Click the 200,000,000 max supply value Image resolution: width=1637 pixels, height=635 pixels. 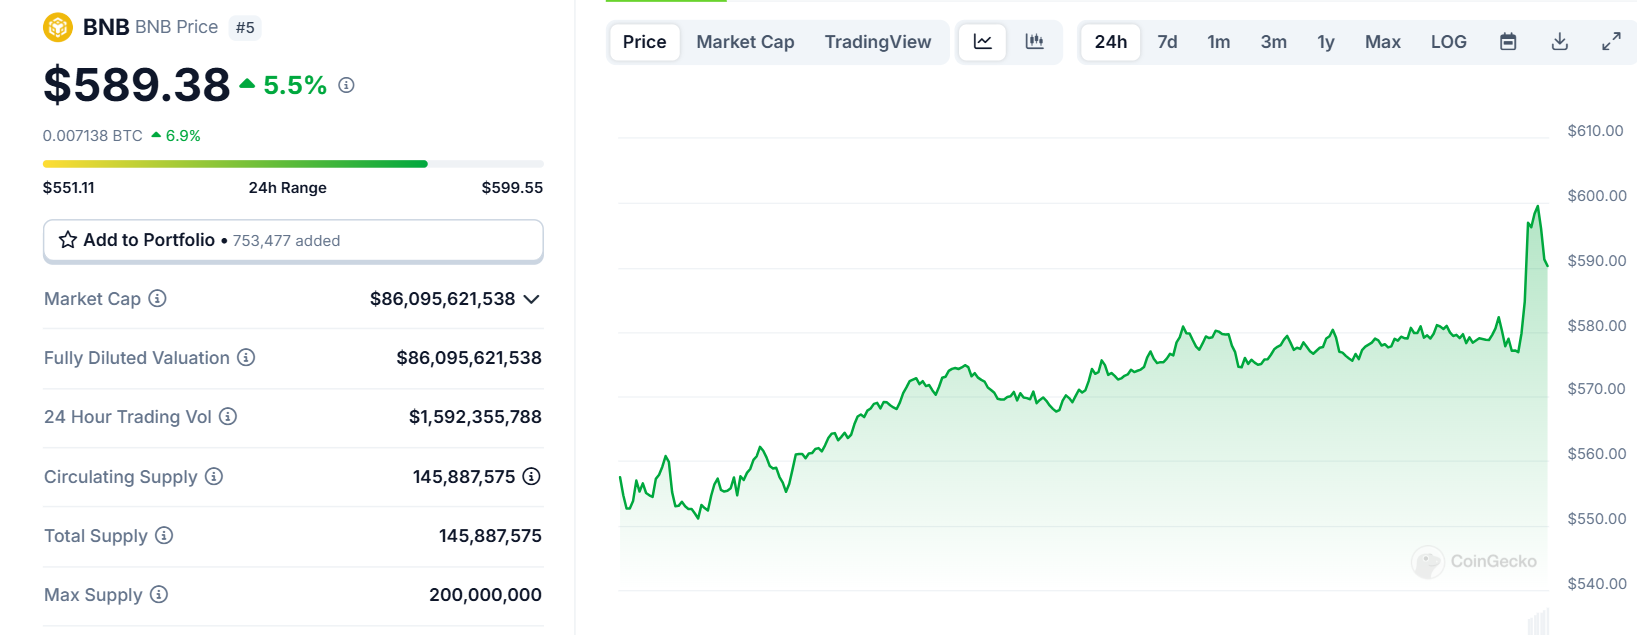[x=485, y=594]
